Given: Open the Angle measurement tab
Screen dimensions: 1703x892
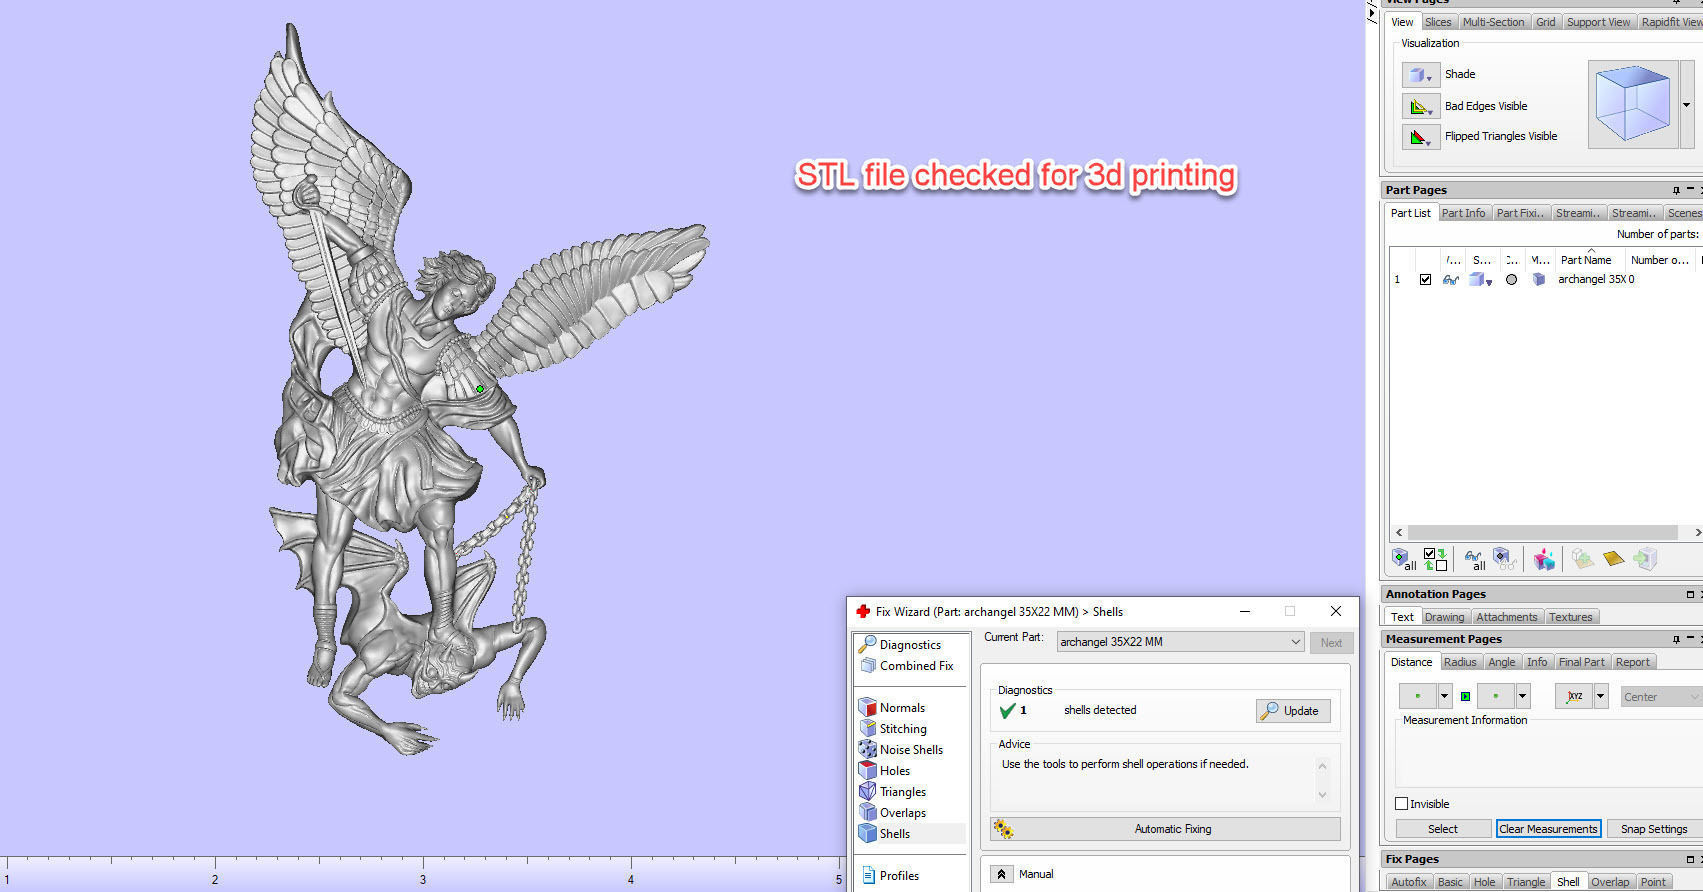Looking at the screenshot, I should [1501, 662].
